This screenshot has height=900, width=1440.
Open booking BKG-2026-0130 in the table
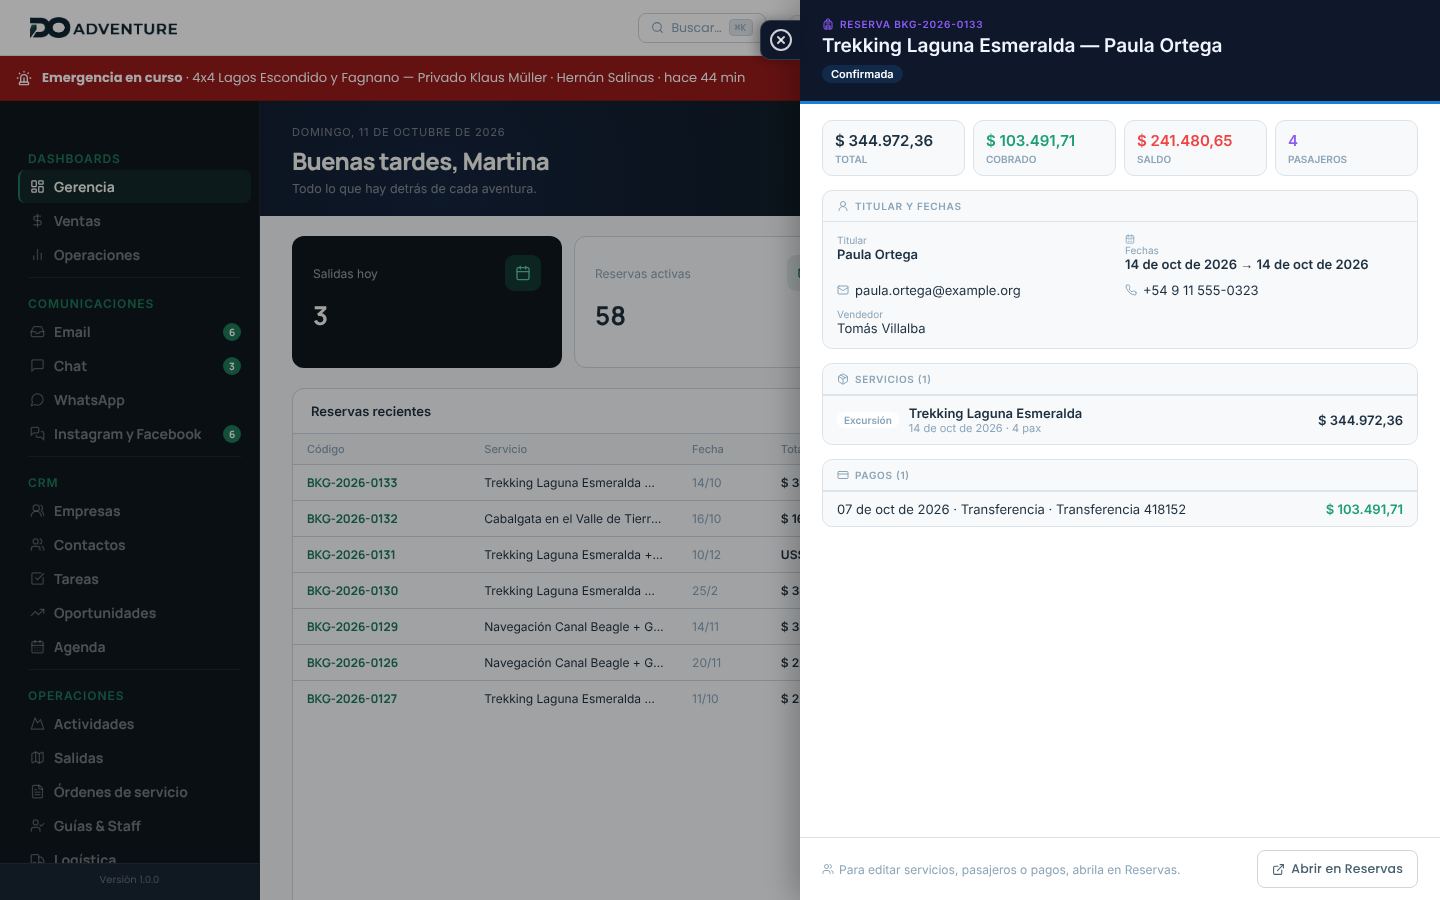[352, 591]
